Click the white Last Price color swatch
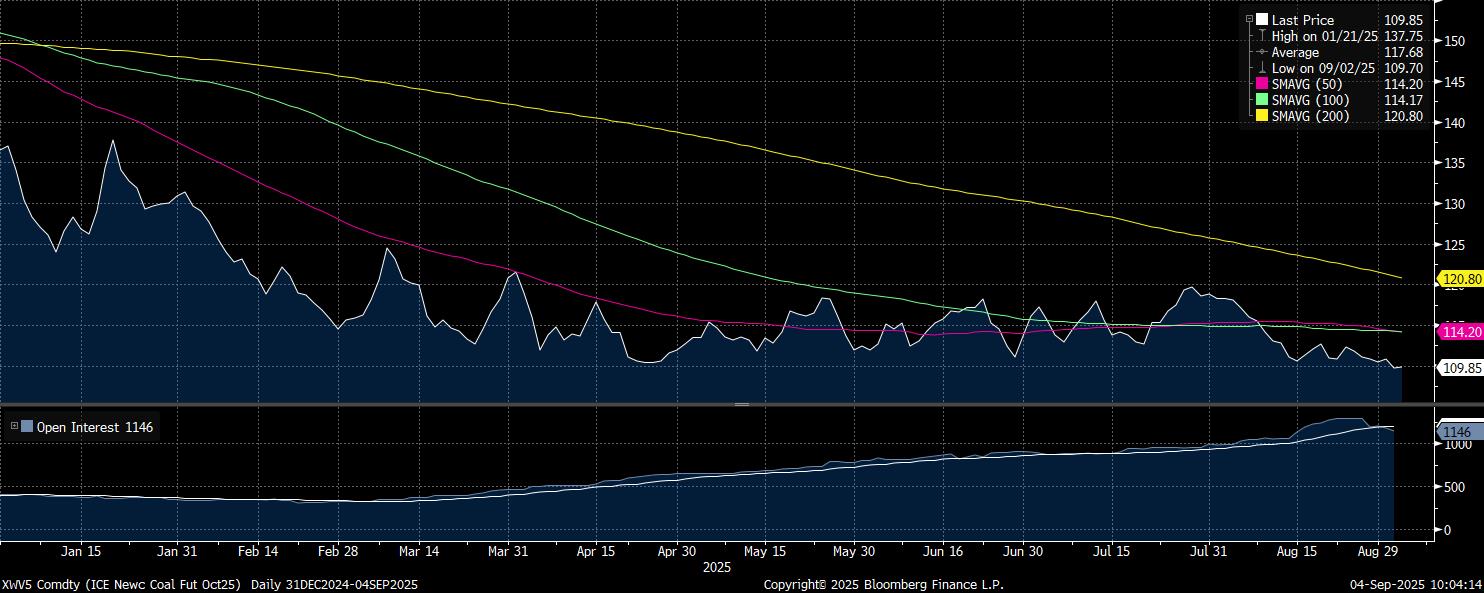The image size is (1484, 593). 1262,20
